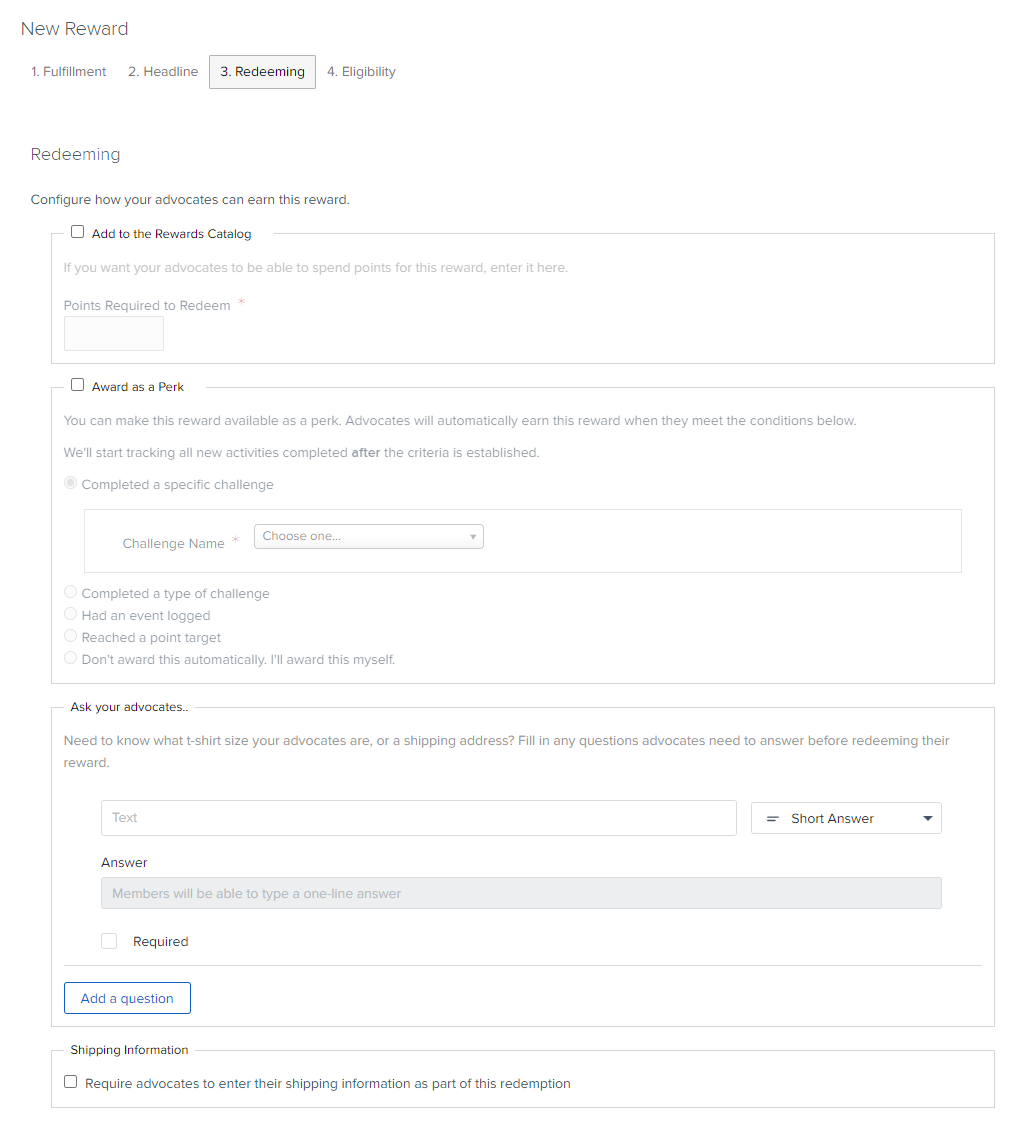This screenshot has width=1017, height=1125.
Task: Open the 4. Eligibility tab
Action: tap(361, 72)
